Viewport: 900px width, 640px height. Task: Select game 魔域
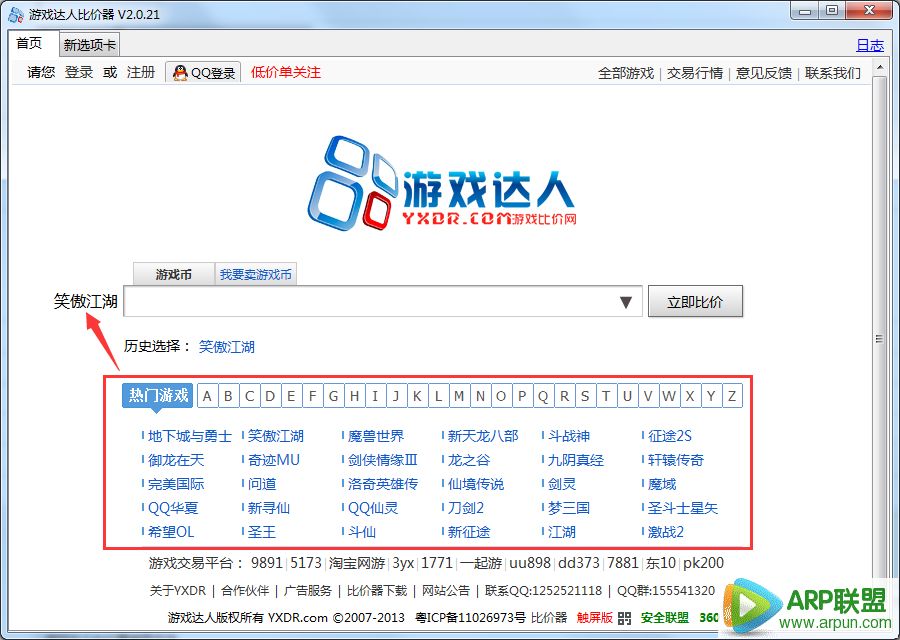tap(662, 484)
